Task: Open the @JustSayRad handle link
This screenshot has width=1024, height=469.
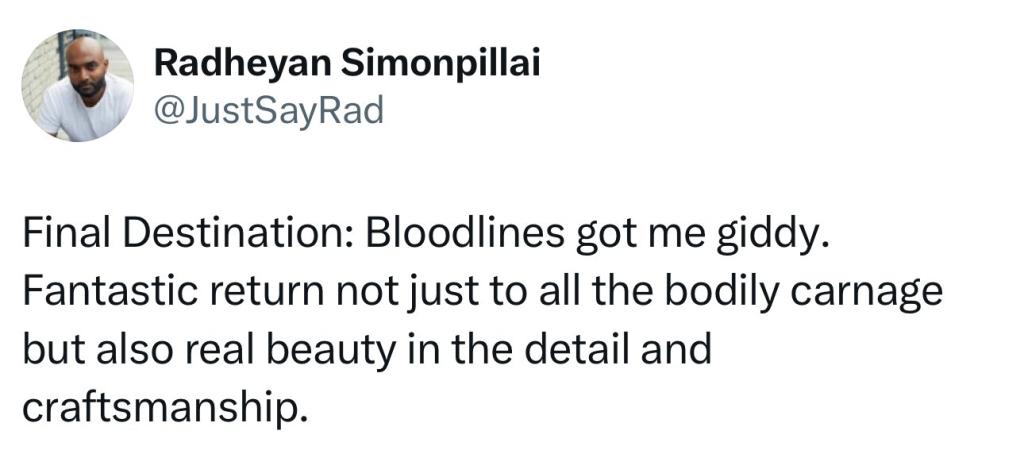Action: (x=268, y=110)
